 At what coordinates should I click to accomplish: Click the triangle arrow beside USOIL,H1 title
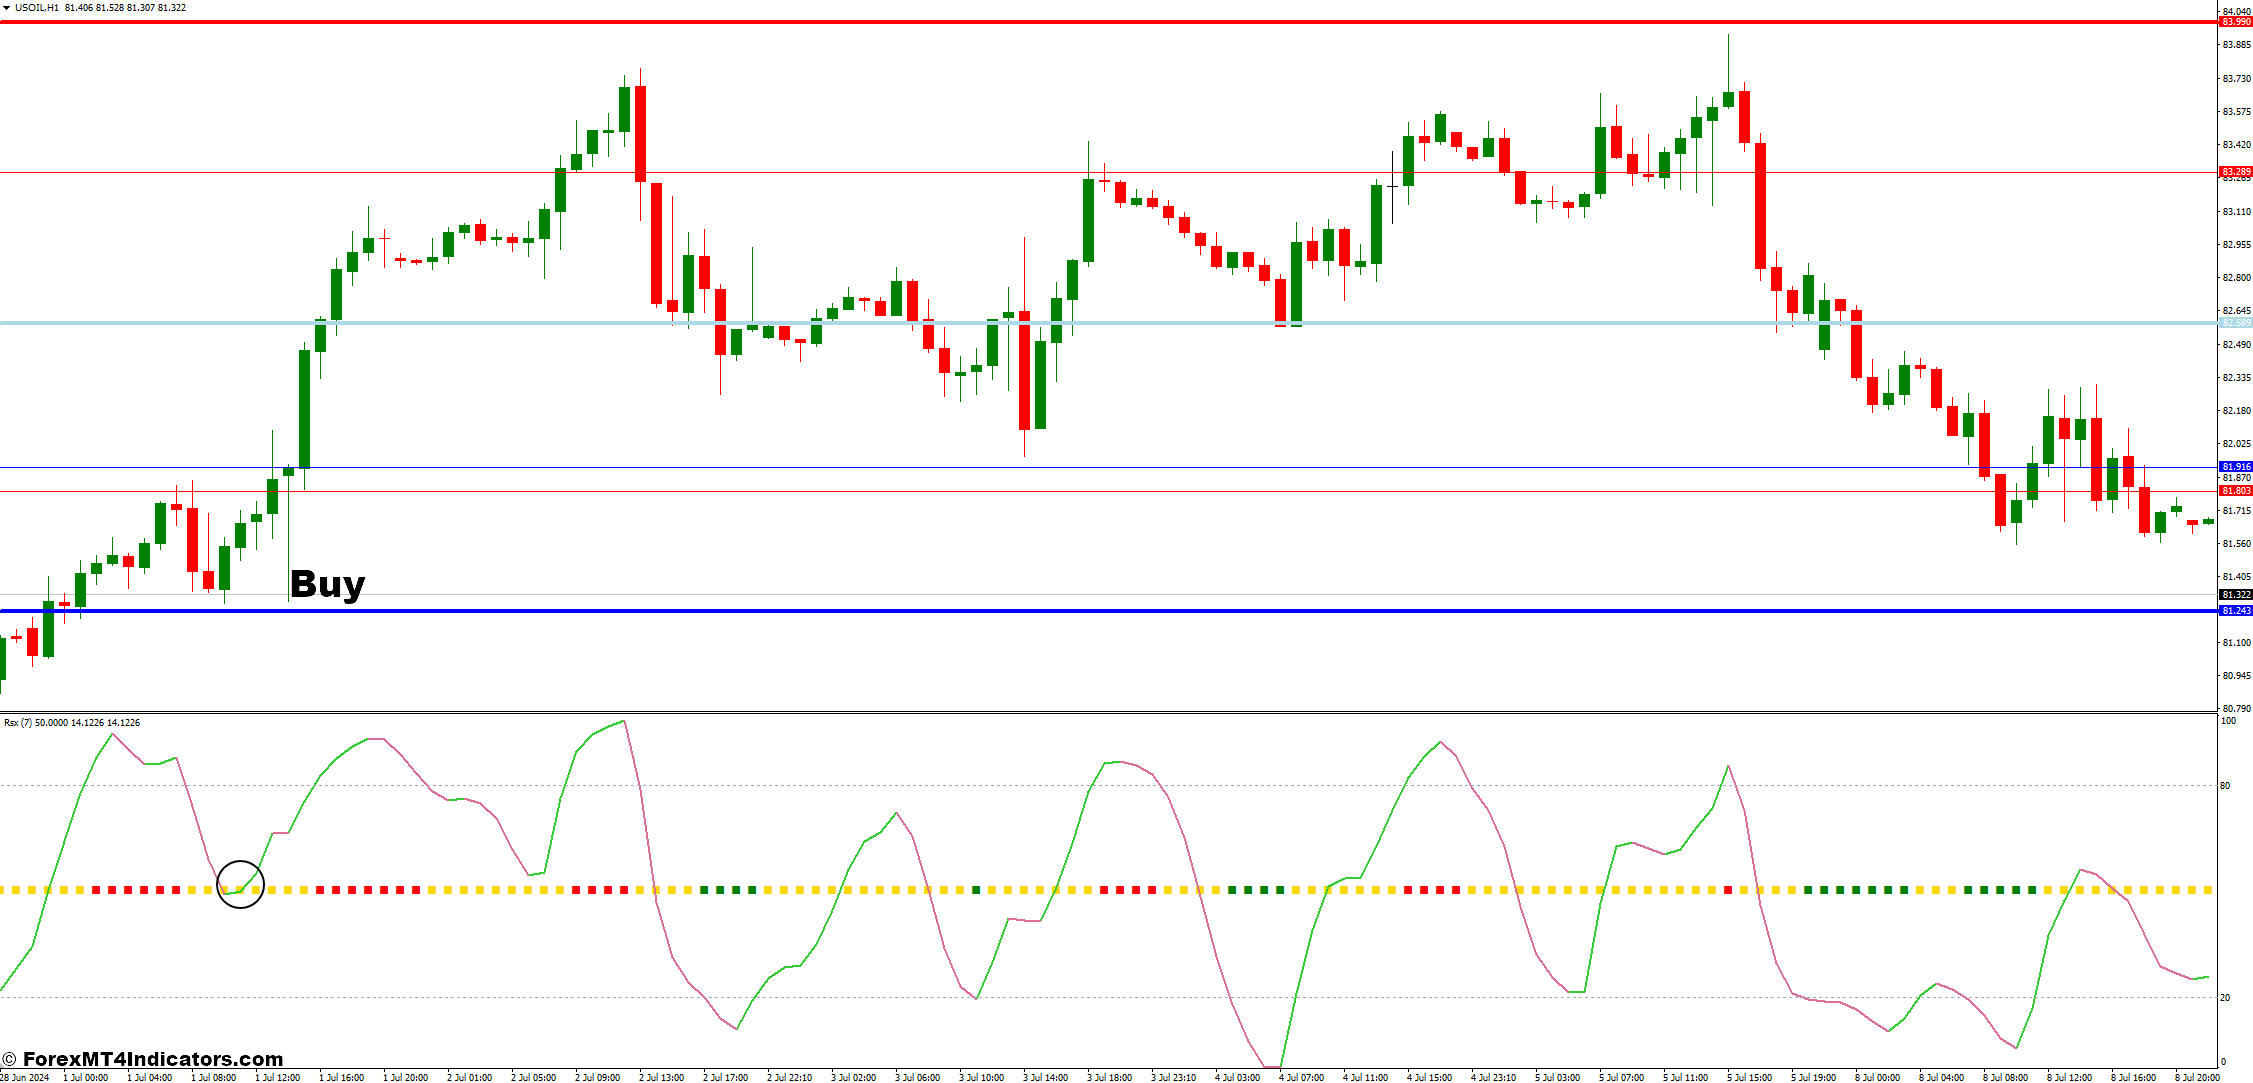7,8
